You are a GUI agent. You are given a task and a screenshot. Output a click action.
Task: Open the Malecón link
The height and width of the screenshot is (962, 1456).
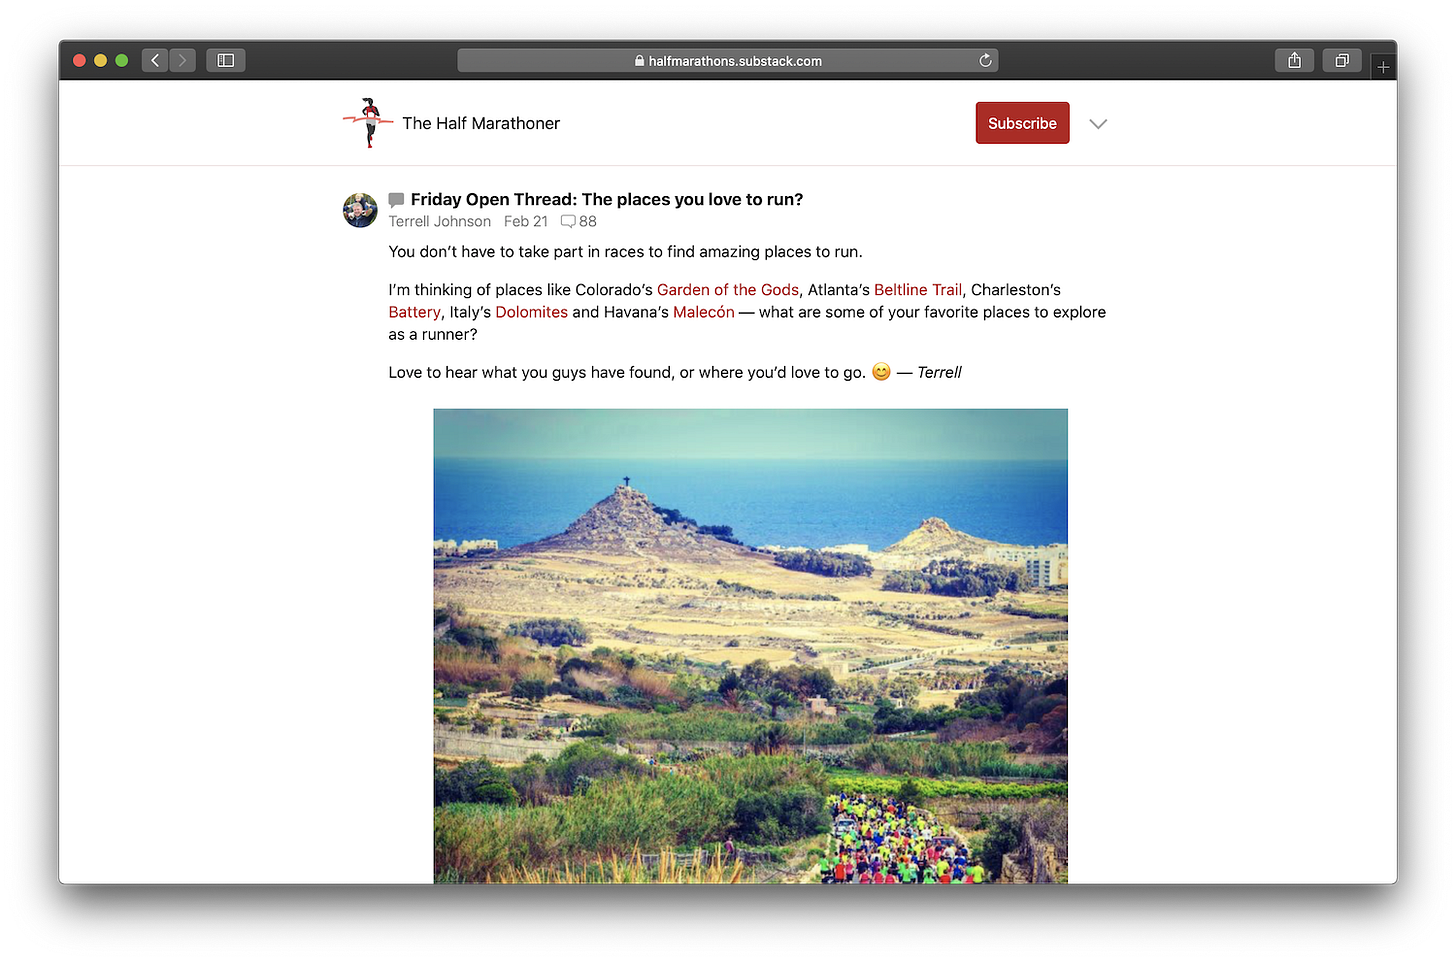pyautogui.click(x=704, y=312)
